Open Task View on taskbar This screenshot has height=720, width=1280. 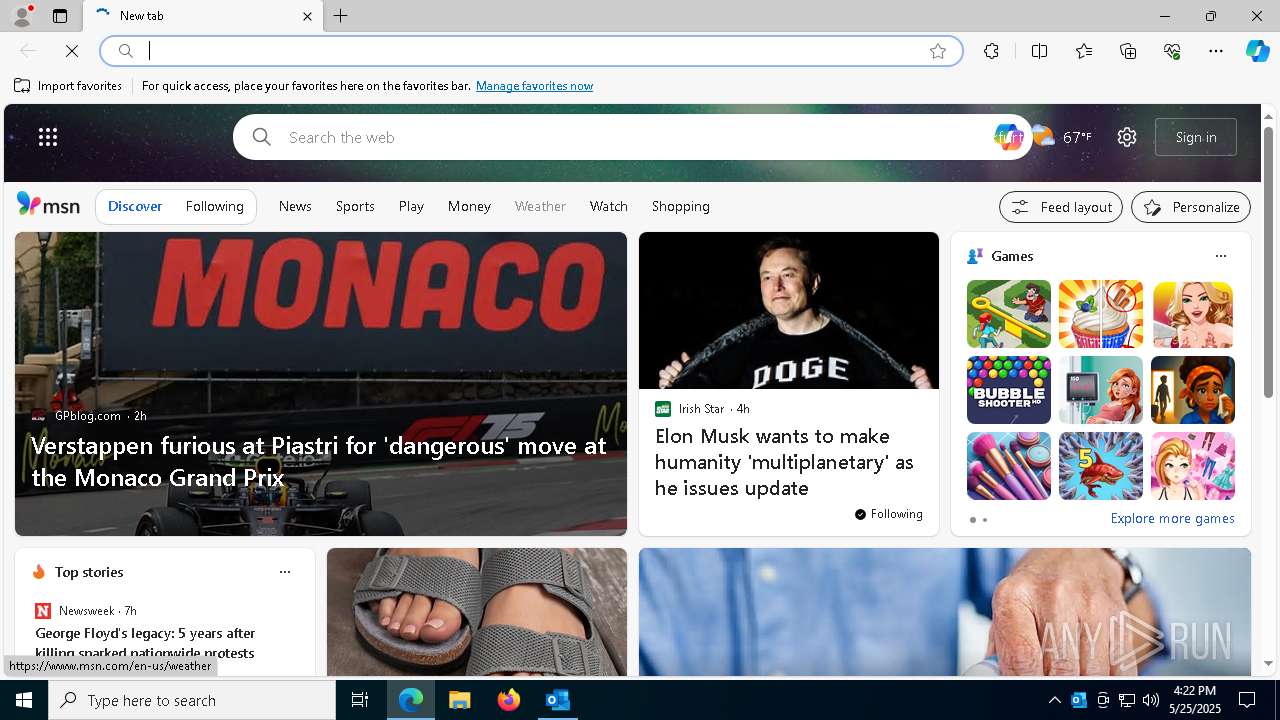click(x=360, y=700)
